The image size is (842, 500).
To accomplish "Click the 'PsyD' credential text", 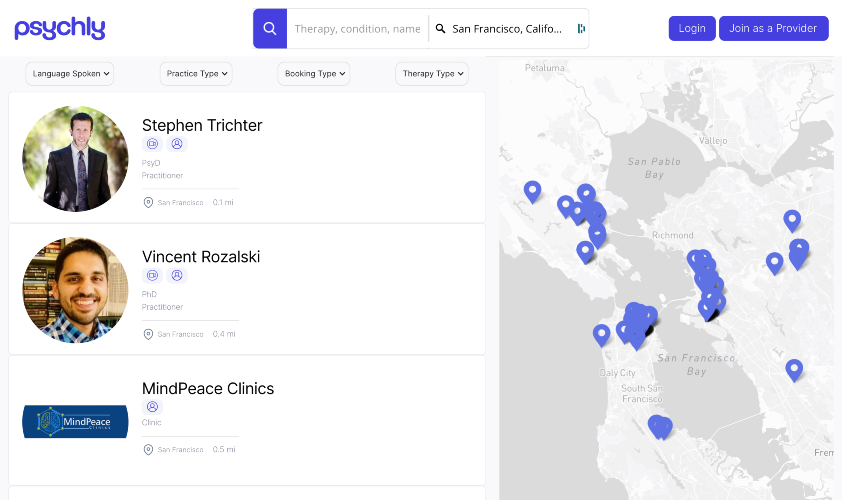I will [151, 163].
